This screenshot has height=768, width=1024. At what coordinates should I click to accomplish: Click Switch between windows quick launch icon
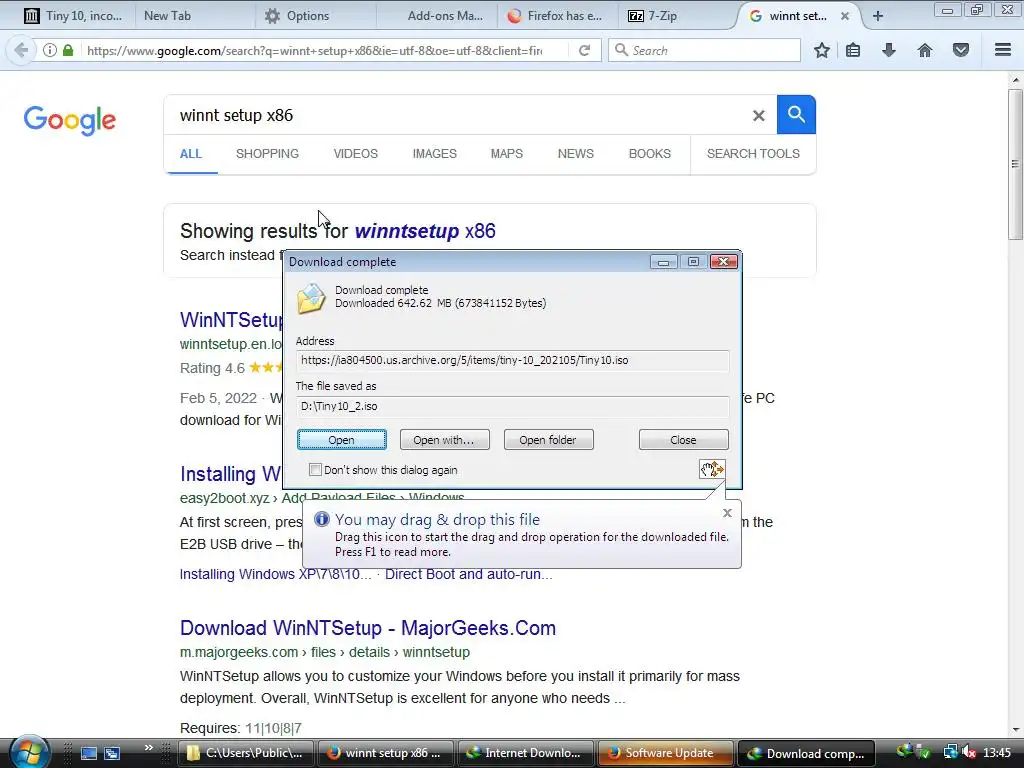[112, 753]
